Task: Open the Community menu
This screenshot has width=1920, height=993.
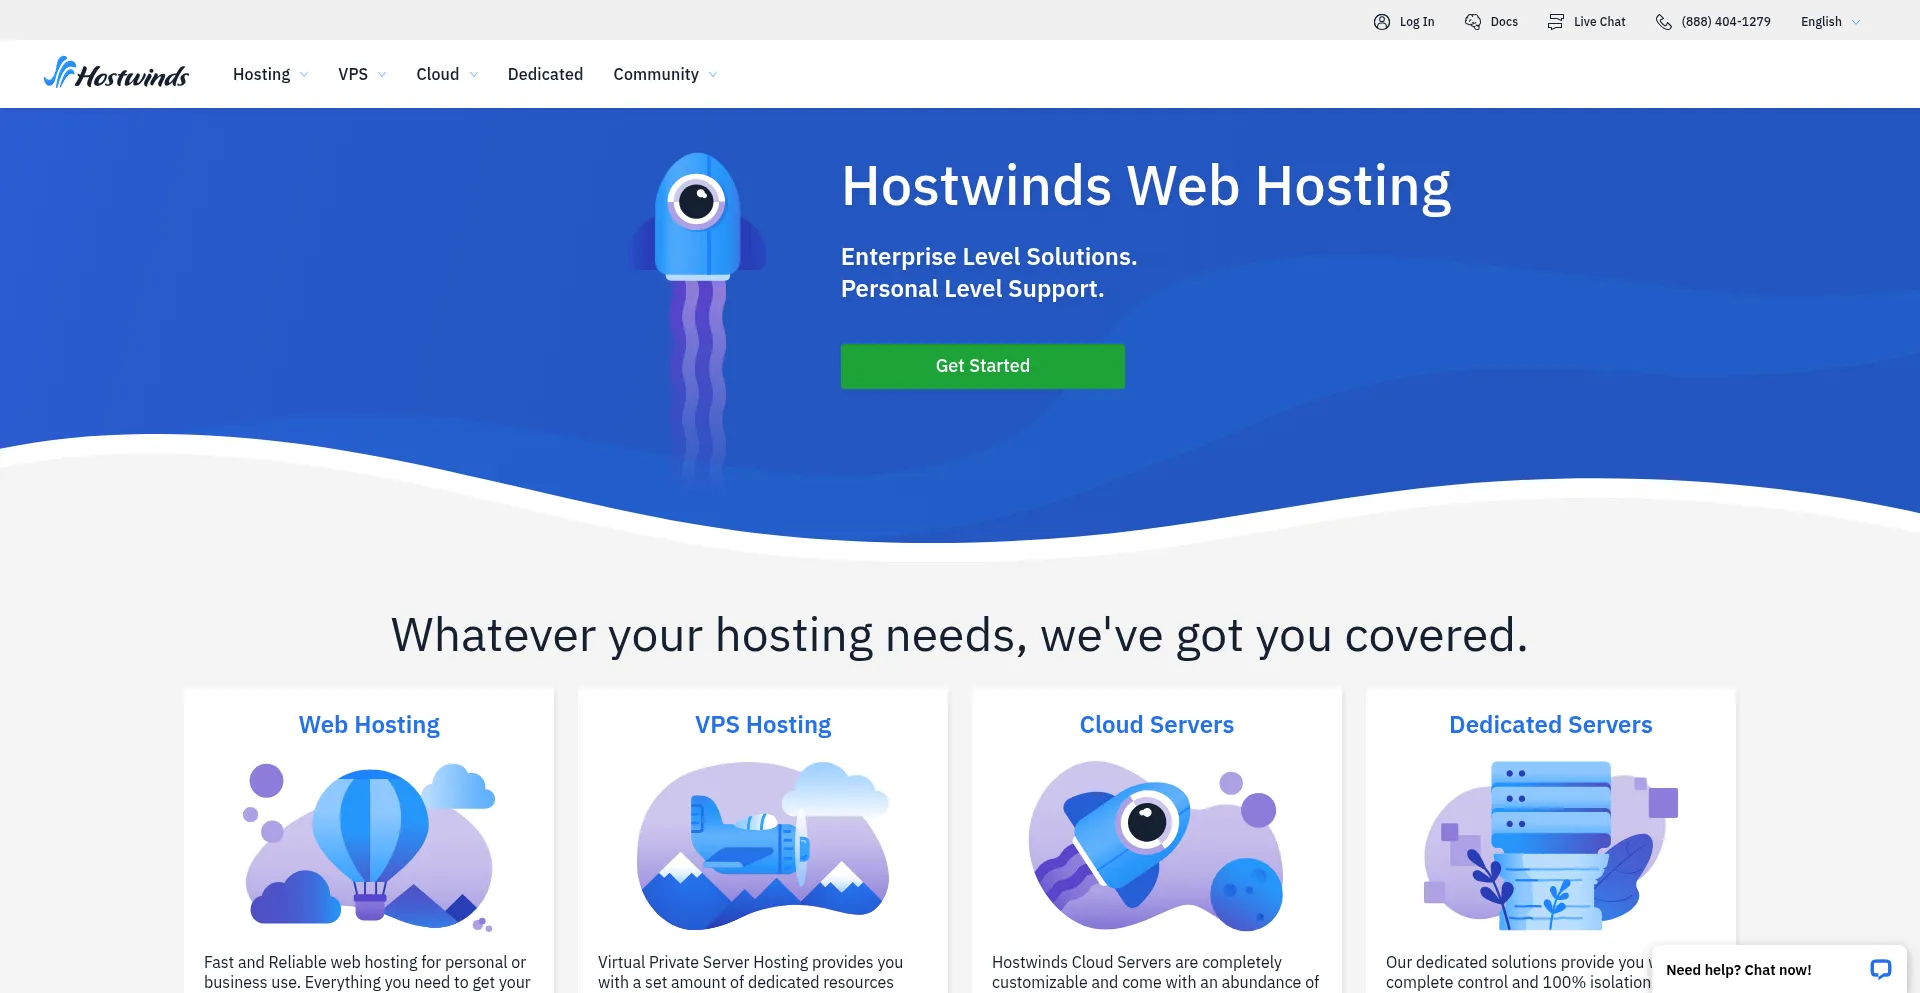Action: [665, 74]
